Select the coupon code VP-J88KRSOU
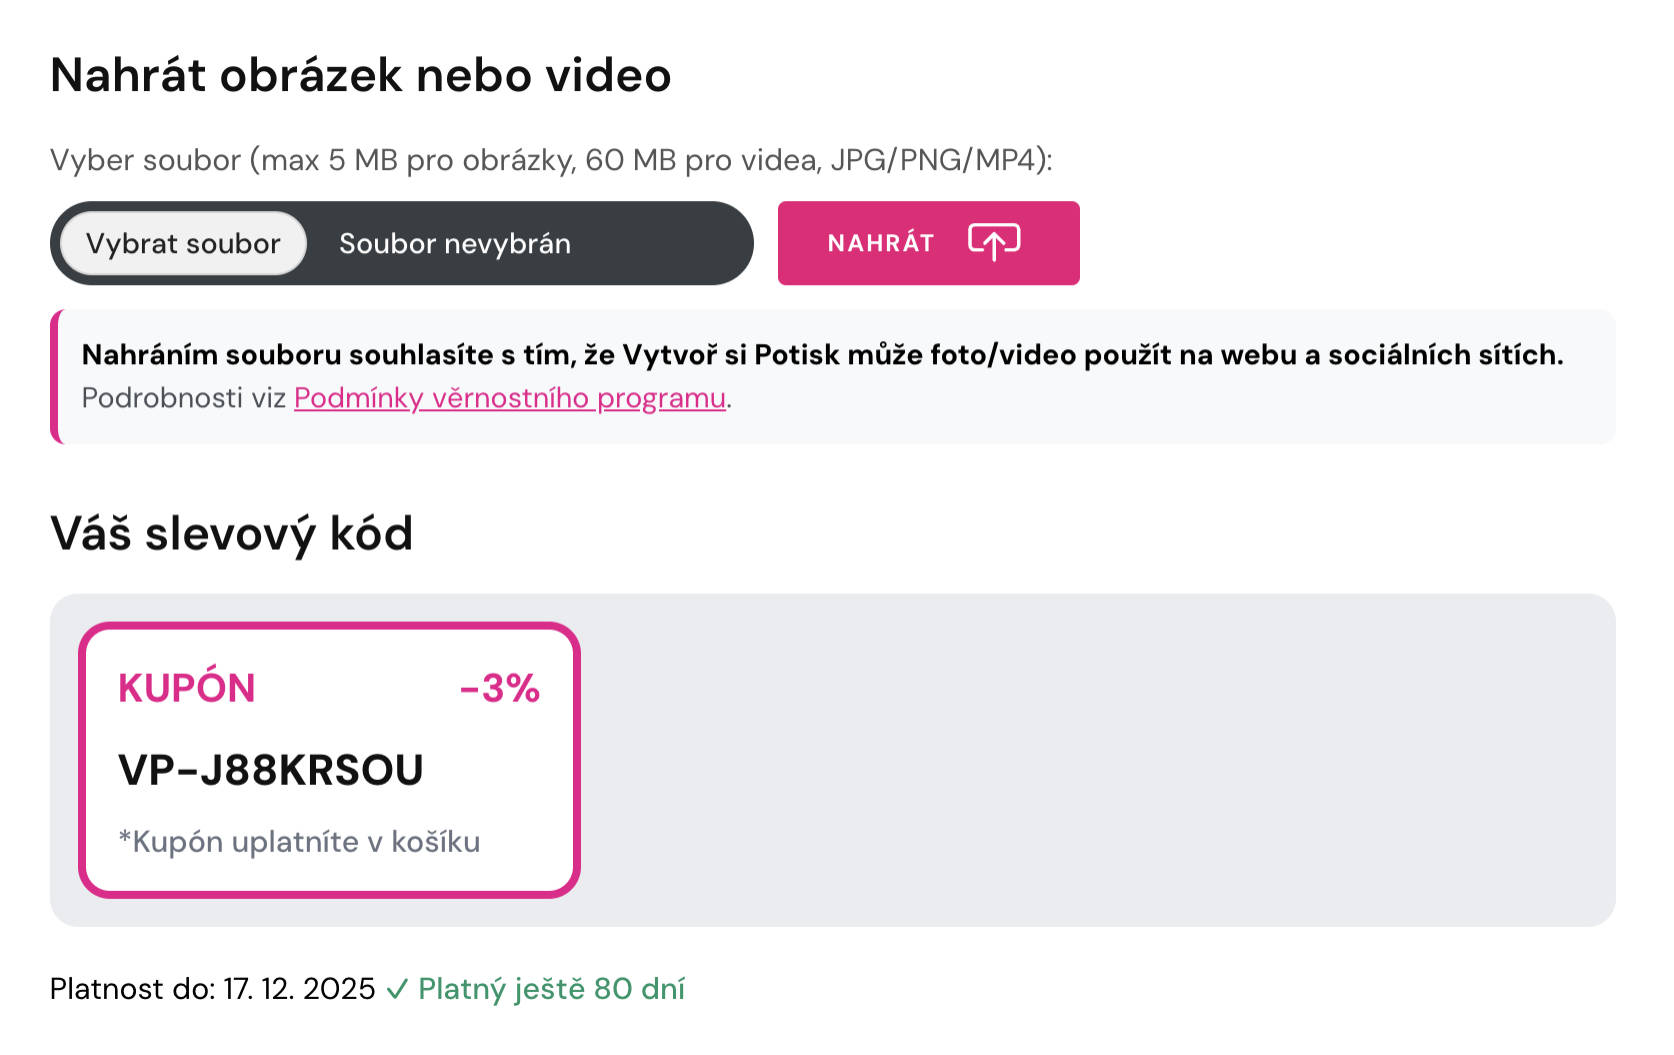 click(x=271, y=770)
